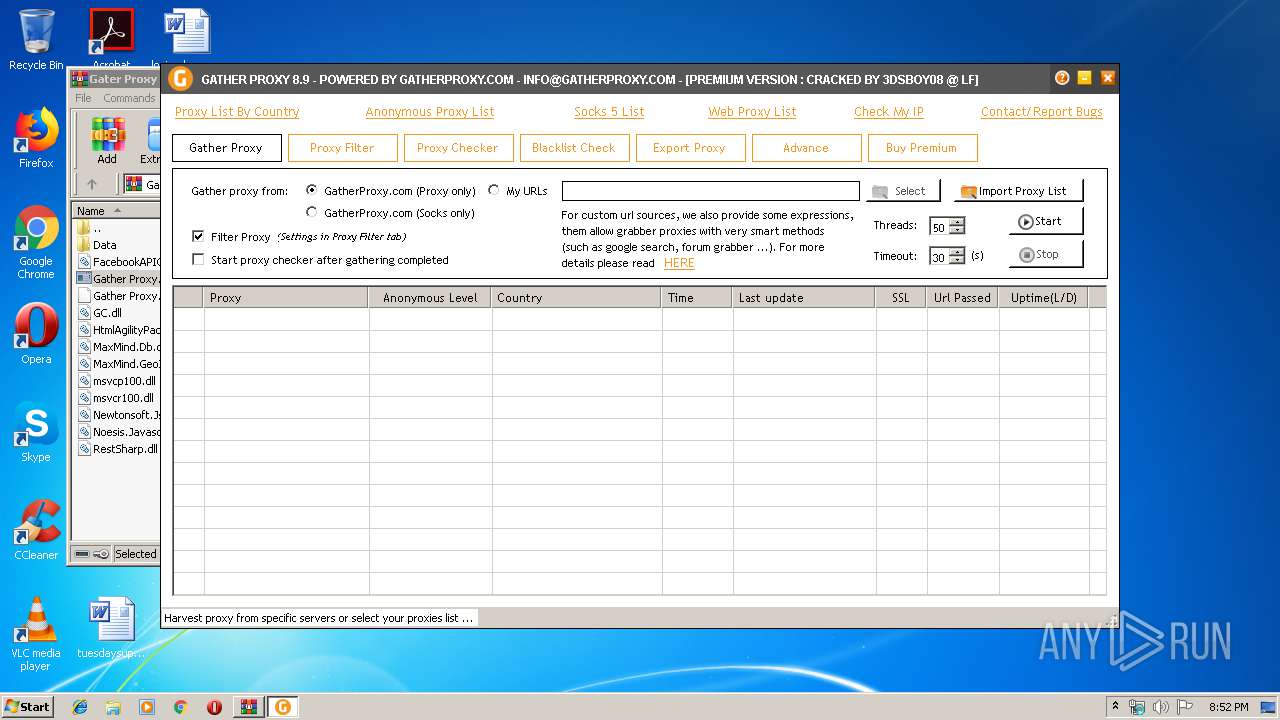This screenshot has height=720, width=1280.
Task: Open Internet Explorer from the taskbar
Action: (80, 707)
